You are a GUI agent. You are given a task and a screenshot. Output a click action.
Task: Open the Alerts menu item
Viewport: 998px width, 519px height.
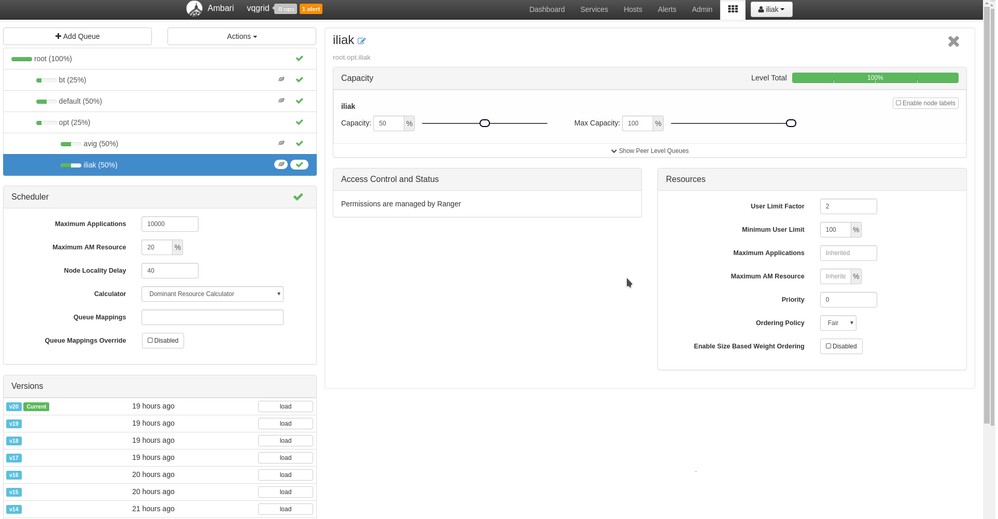(x=667, y=9)
